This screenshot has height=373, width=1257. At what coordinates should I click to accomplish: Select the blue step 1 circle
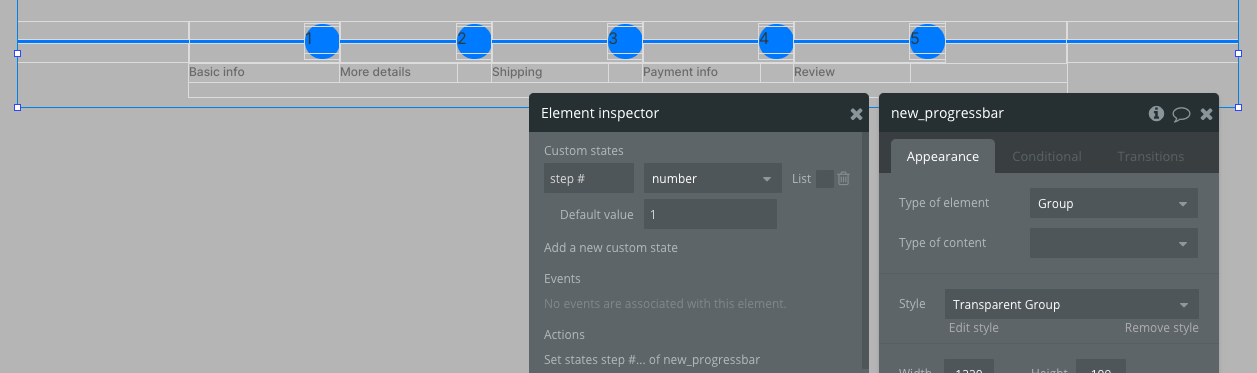click(322, 41)
